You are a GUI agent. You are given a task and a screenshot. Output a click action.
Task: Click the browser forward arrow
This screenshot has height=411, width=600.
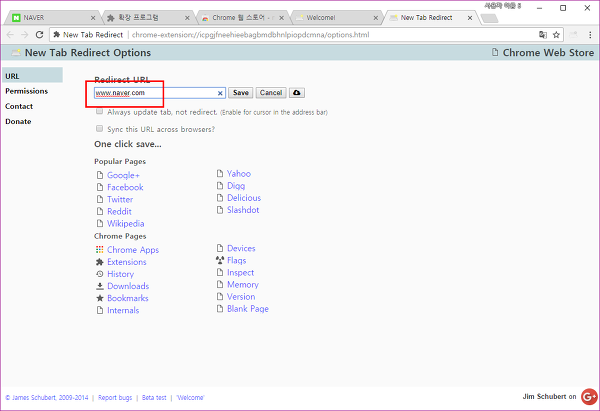pos(24,35)
